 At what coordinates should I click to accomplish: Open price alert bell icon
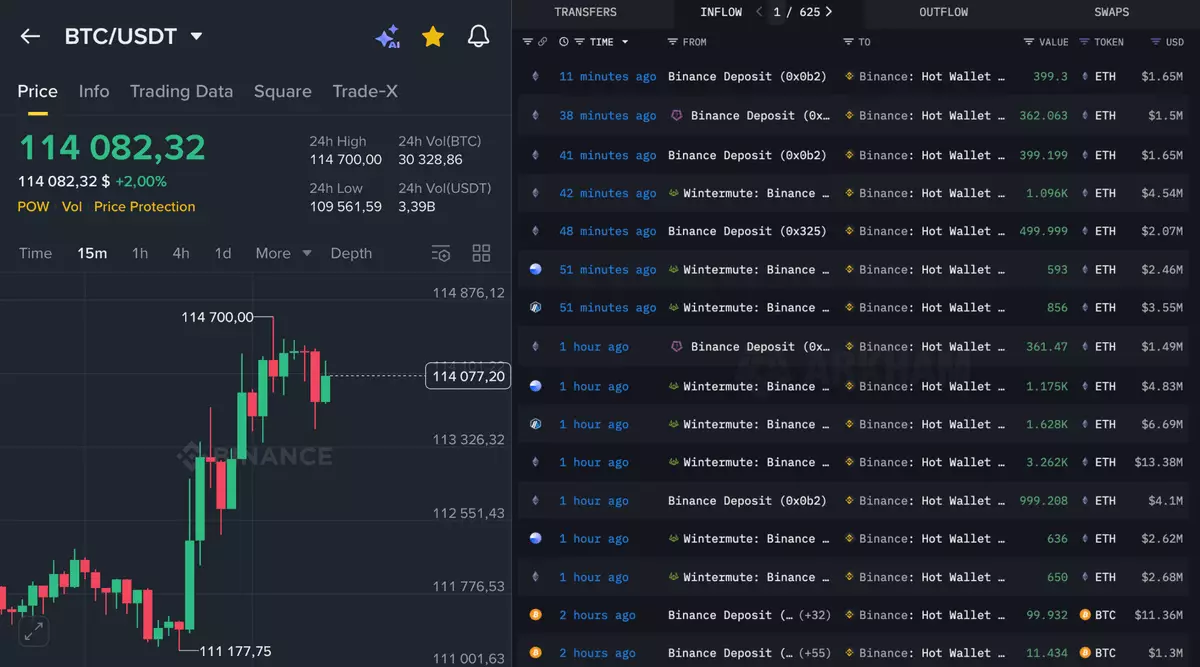(479, 37)
